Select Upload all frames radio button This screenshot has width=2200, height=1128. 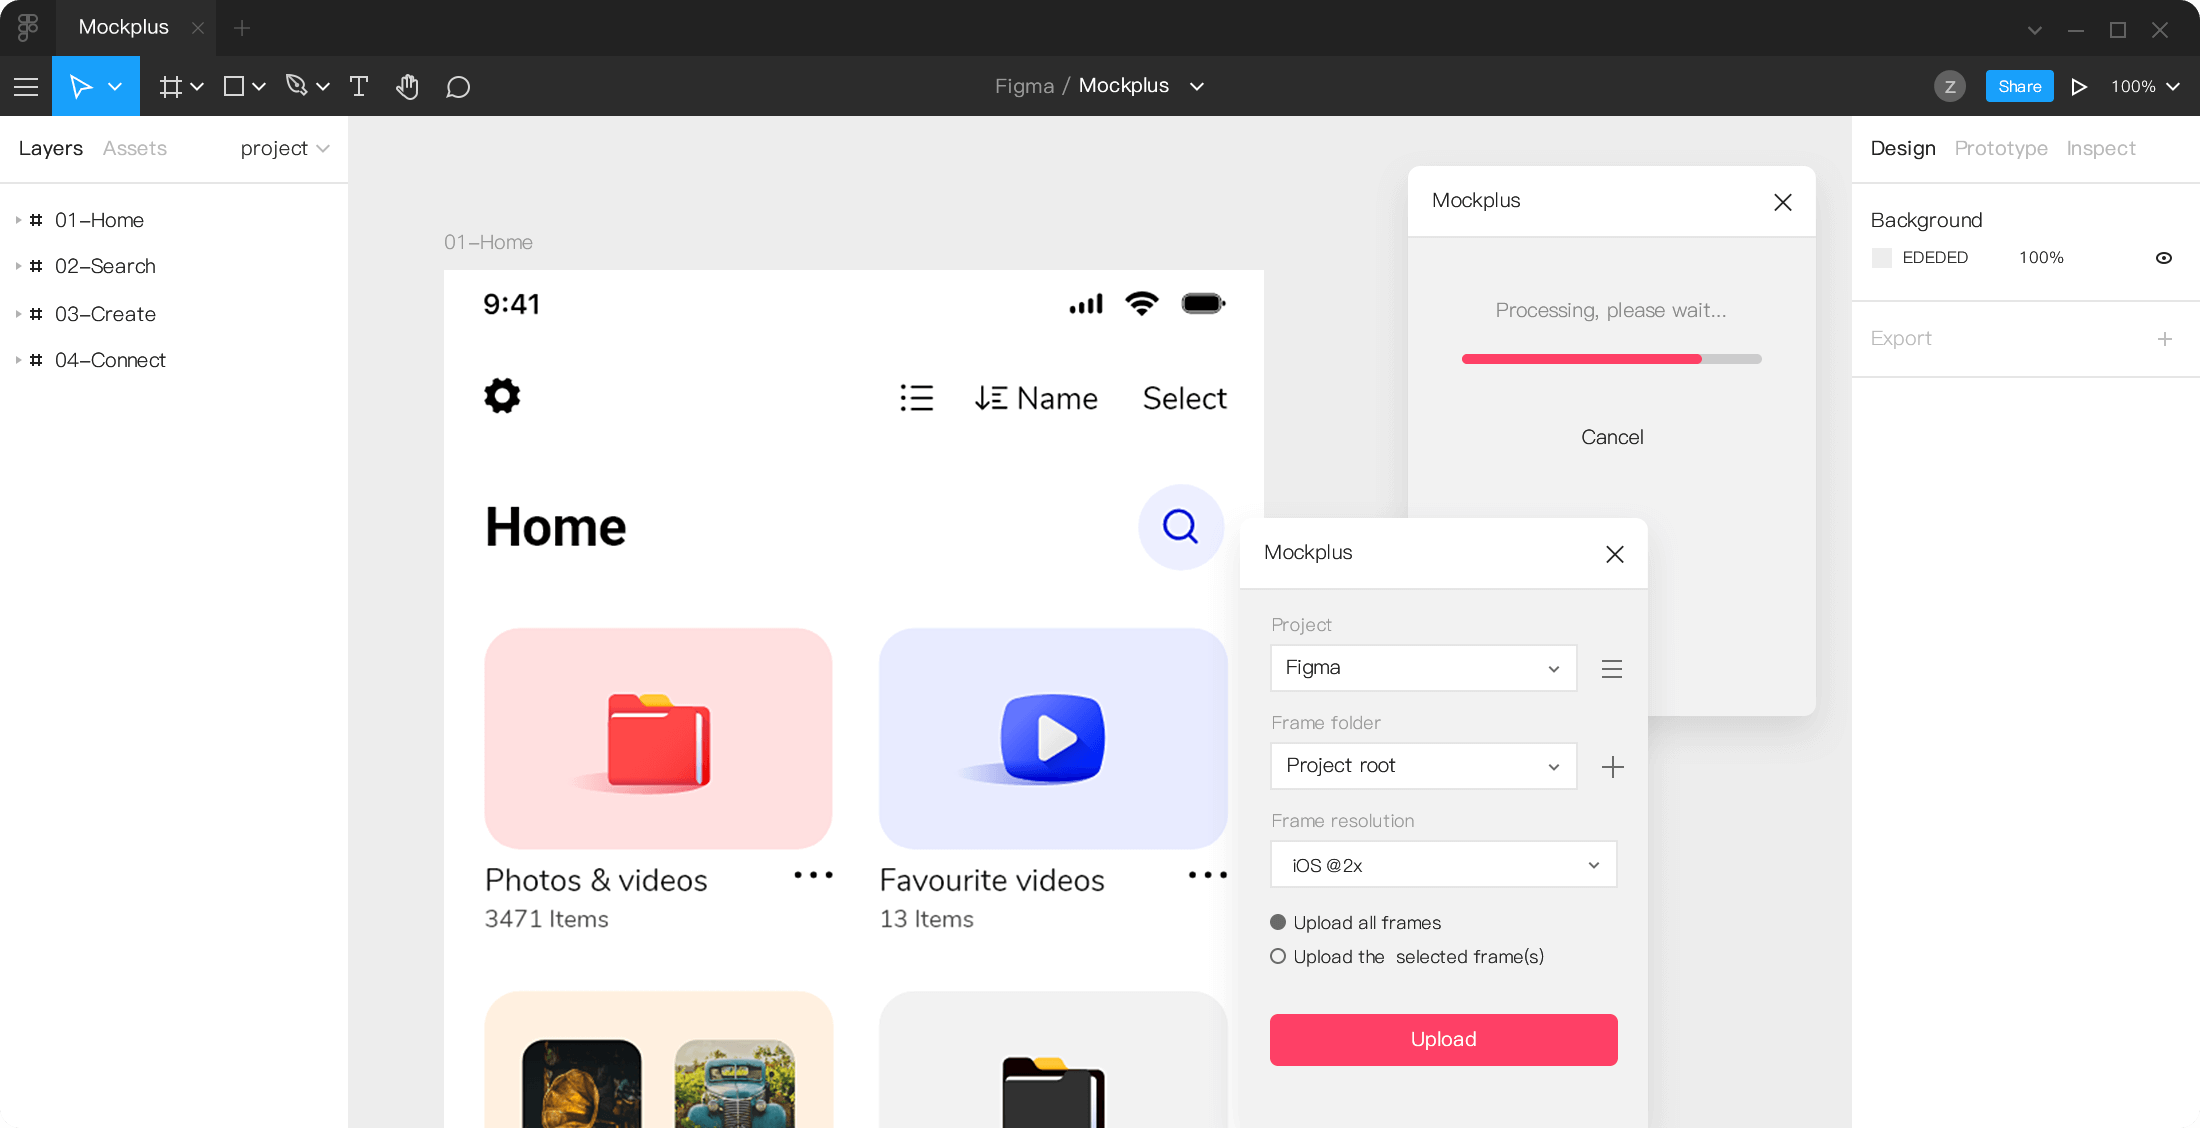pyautogui.click(x=1278, y=922)
